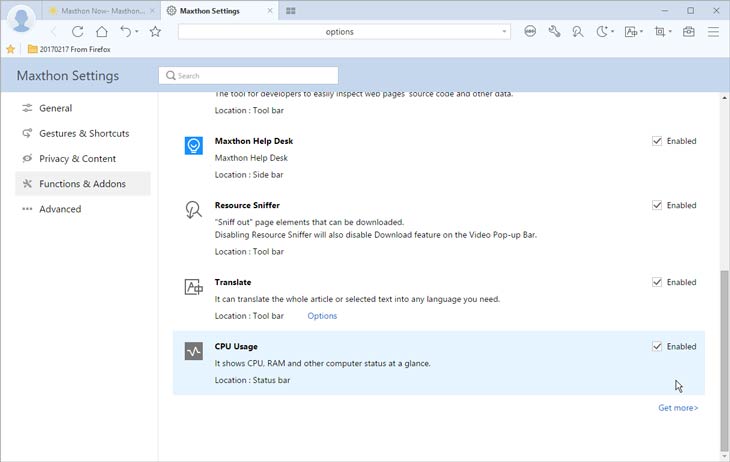Screen dimensions: 730x462
Task: Open the snap screenshot tool icon
Action: click(659, 32)
